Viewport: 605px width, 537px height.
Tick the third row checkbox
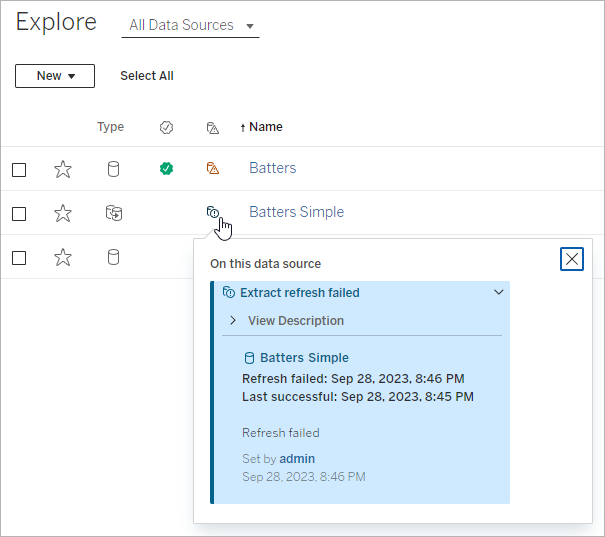pos(19,257)
